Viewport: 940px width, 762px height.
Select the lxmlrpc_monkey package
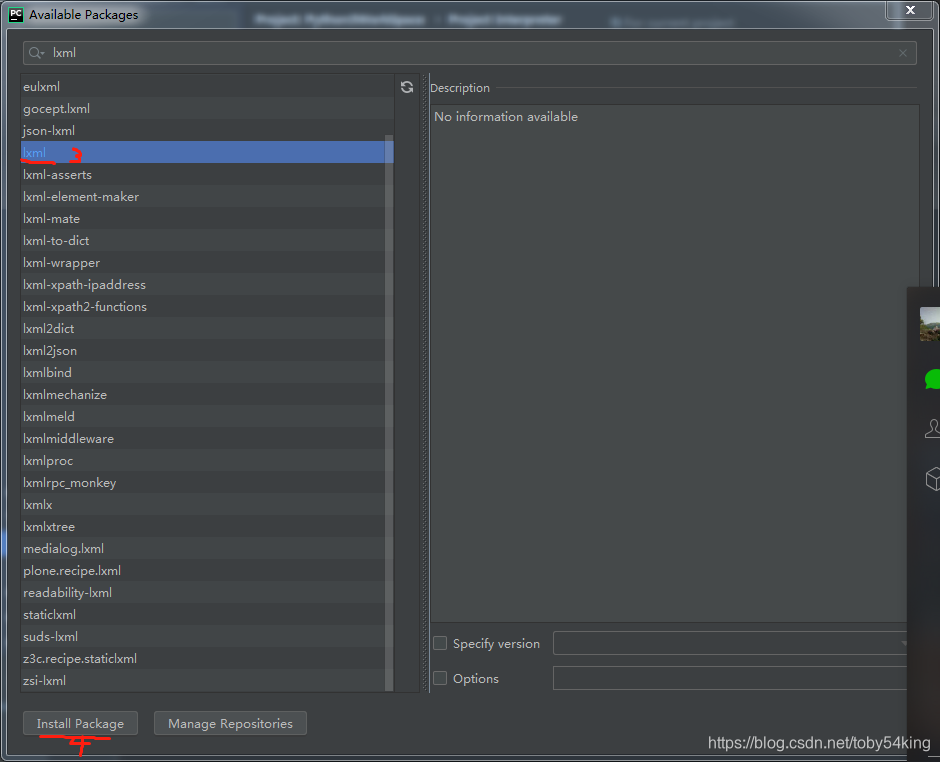[x=207, y=482]
